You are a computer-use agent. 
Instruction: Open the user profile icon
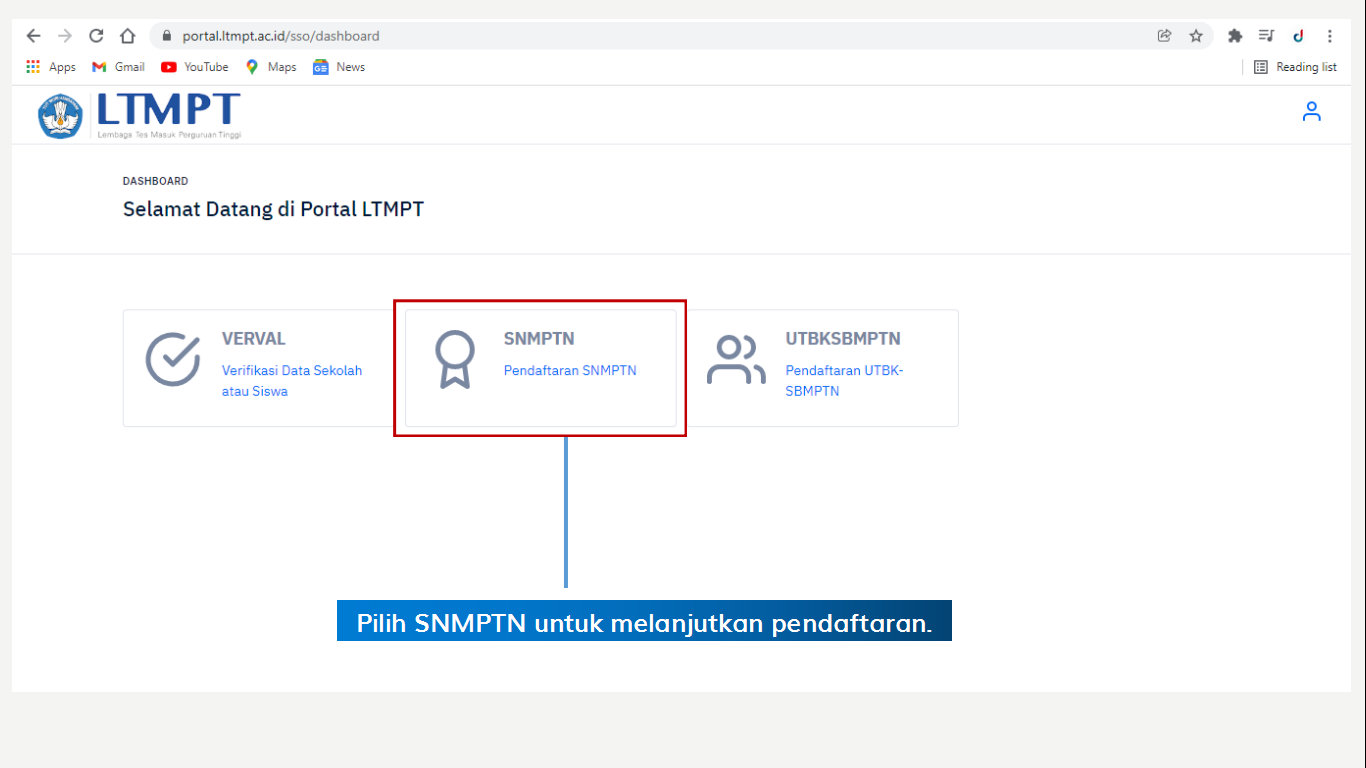click(x=1312, y=112)
